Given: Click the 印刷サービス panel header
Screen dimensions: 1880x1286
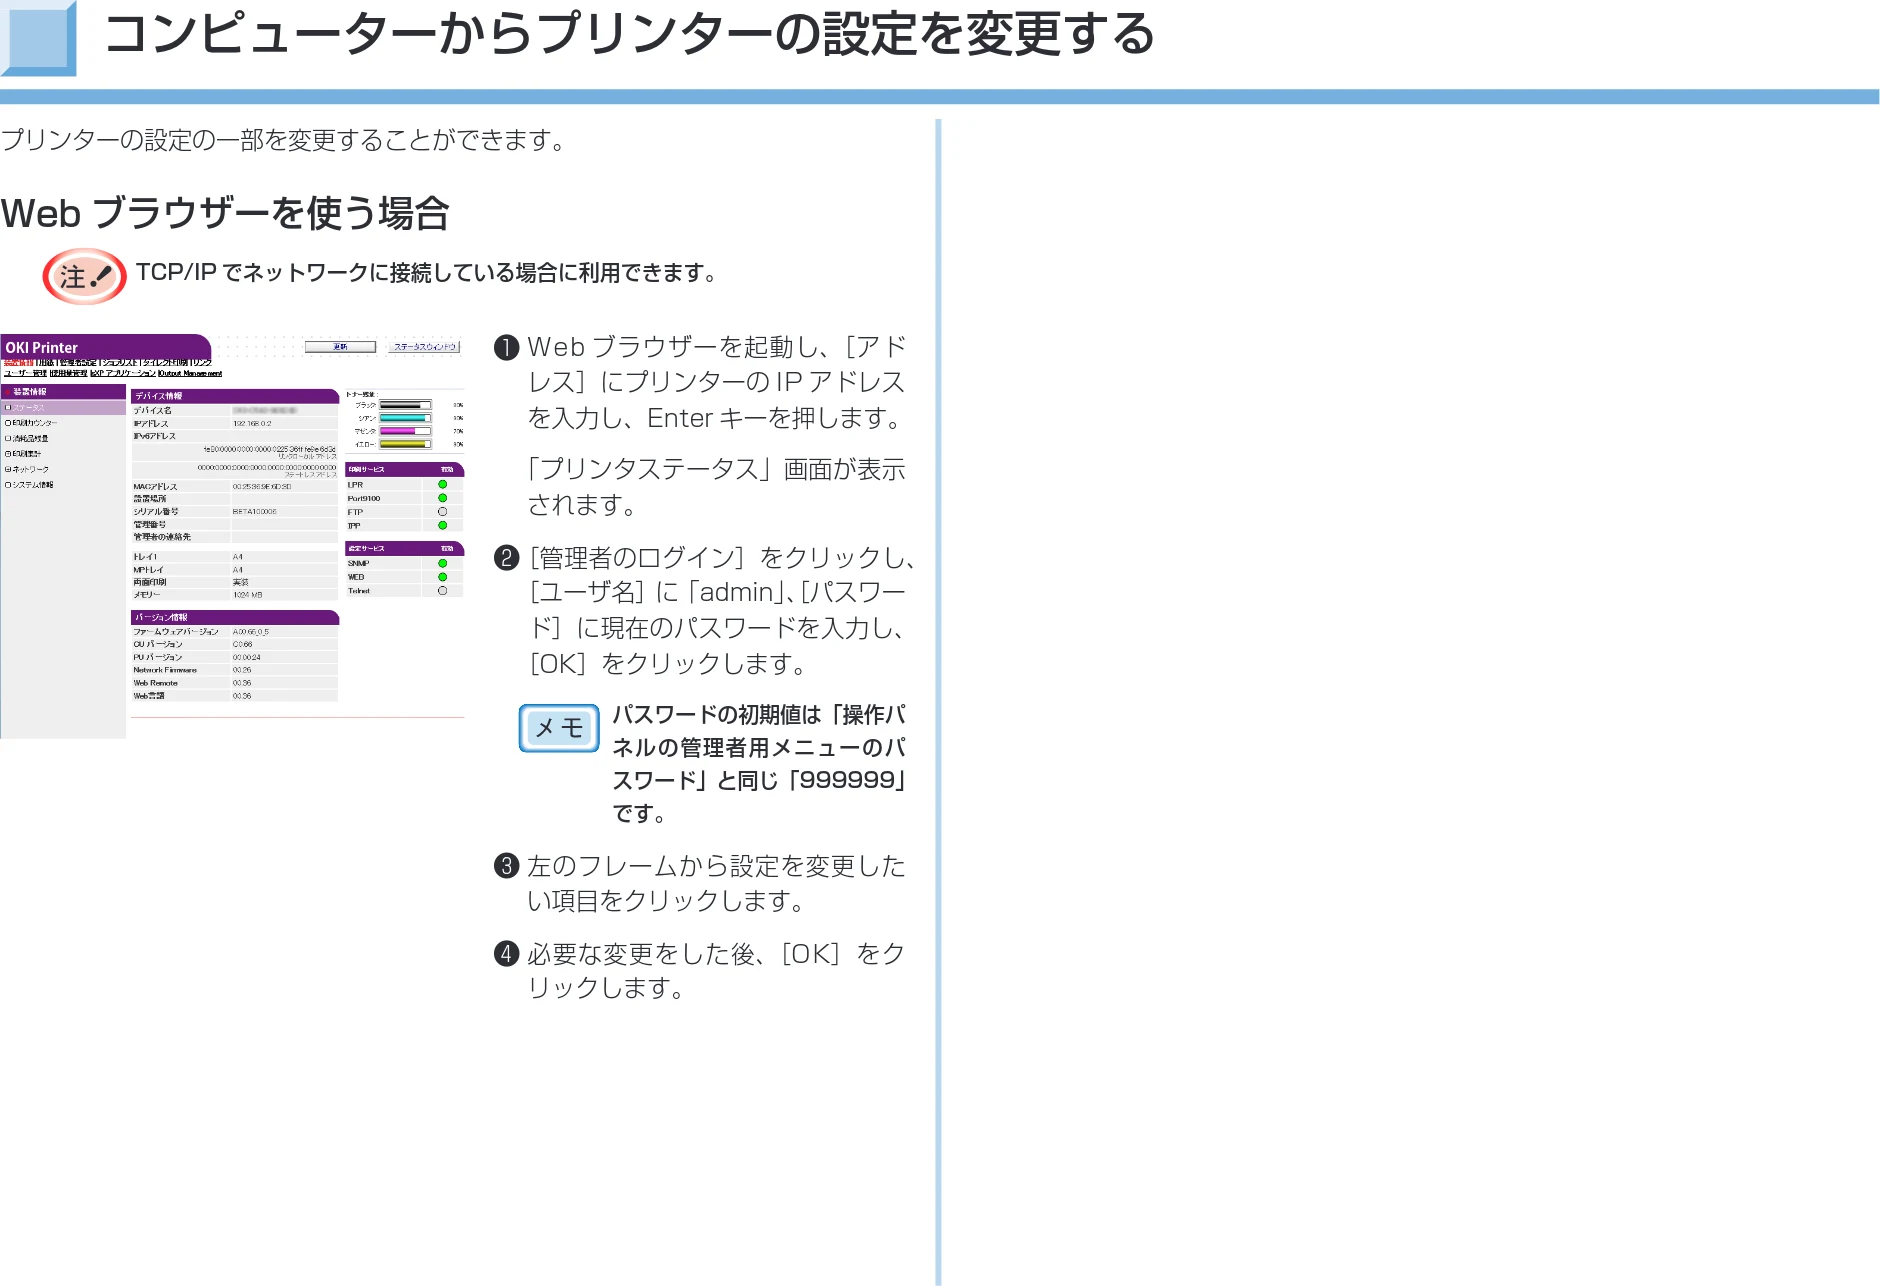Looking at the screenshot, I should point(404,469).
